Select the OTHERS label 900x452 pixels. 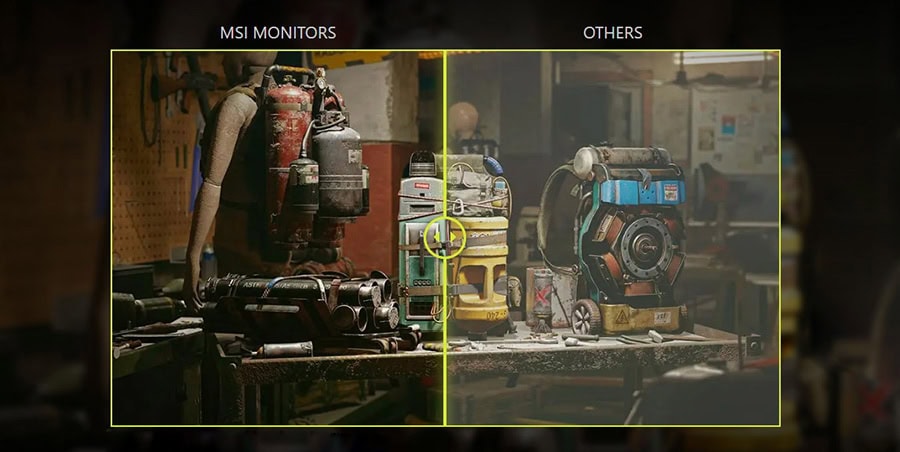click(x=612, y=33)
